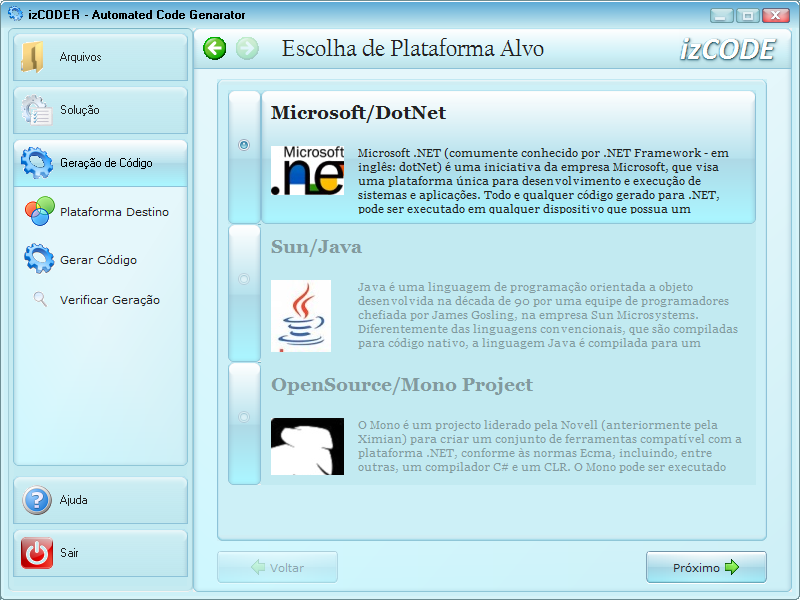Minimize the izCODER window
This screenshot has height=600, width=800.
point(721,15)
